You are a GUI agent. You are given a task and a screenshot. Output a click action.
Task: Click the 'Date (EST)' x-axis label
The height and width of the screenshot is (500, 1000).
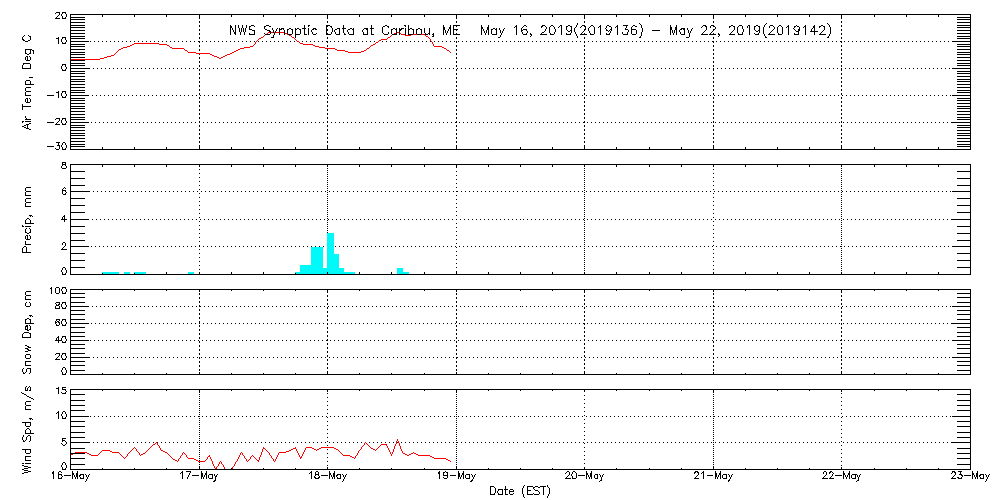520,491
